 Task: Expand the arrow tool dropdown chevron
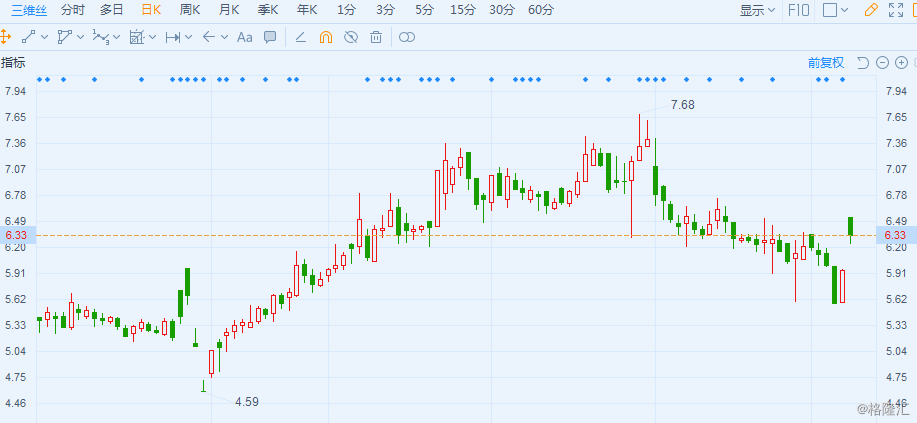coord(225,37)
